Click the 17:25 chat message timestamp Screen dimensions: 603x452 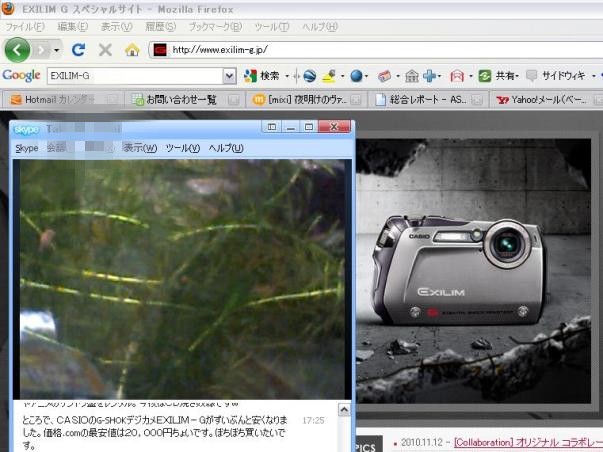click(x=313, y=420)
